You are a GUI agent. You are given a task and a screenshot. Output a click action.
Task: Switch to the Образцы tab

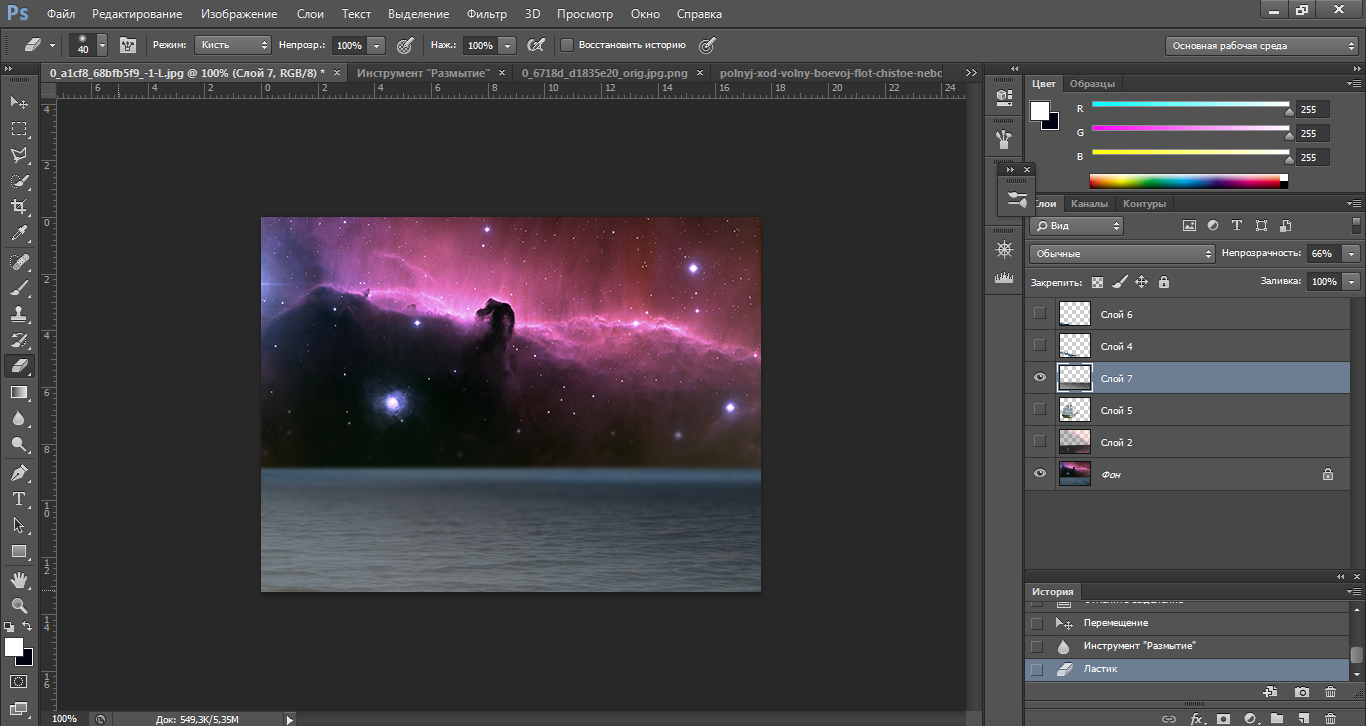pyautogui.click(x=1092, y=84)
